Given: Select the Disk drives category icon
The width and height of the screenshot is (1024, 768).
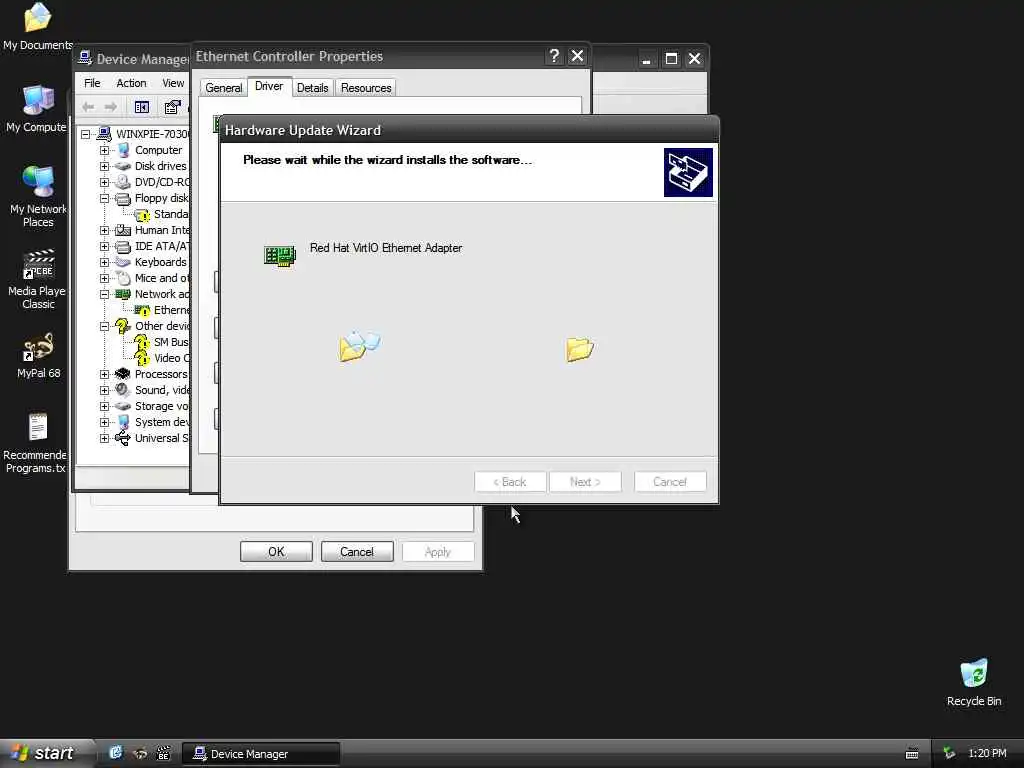Looking at the screenshot, I should tap(123, 166).
